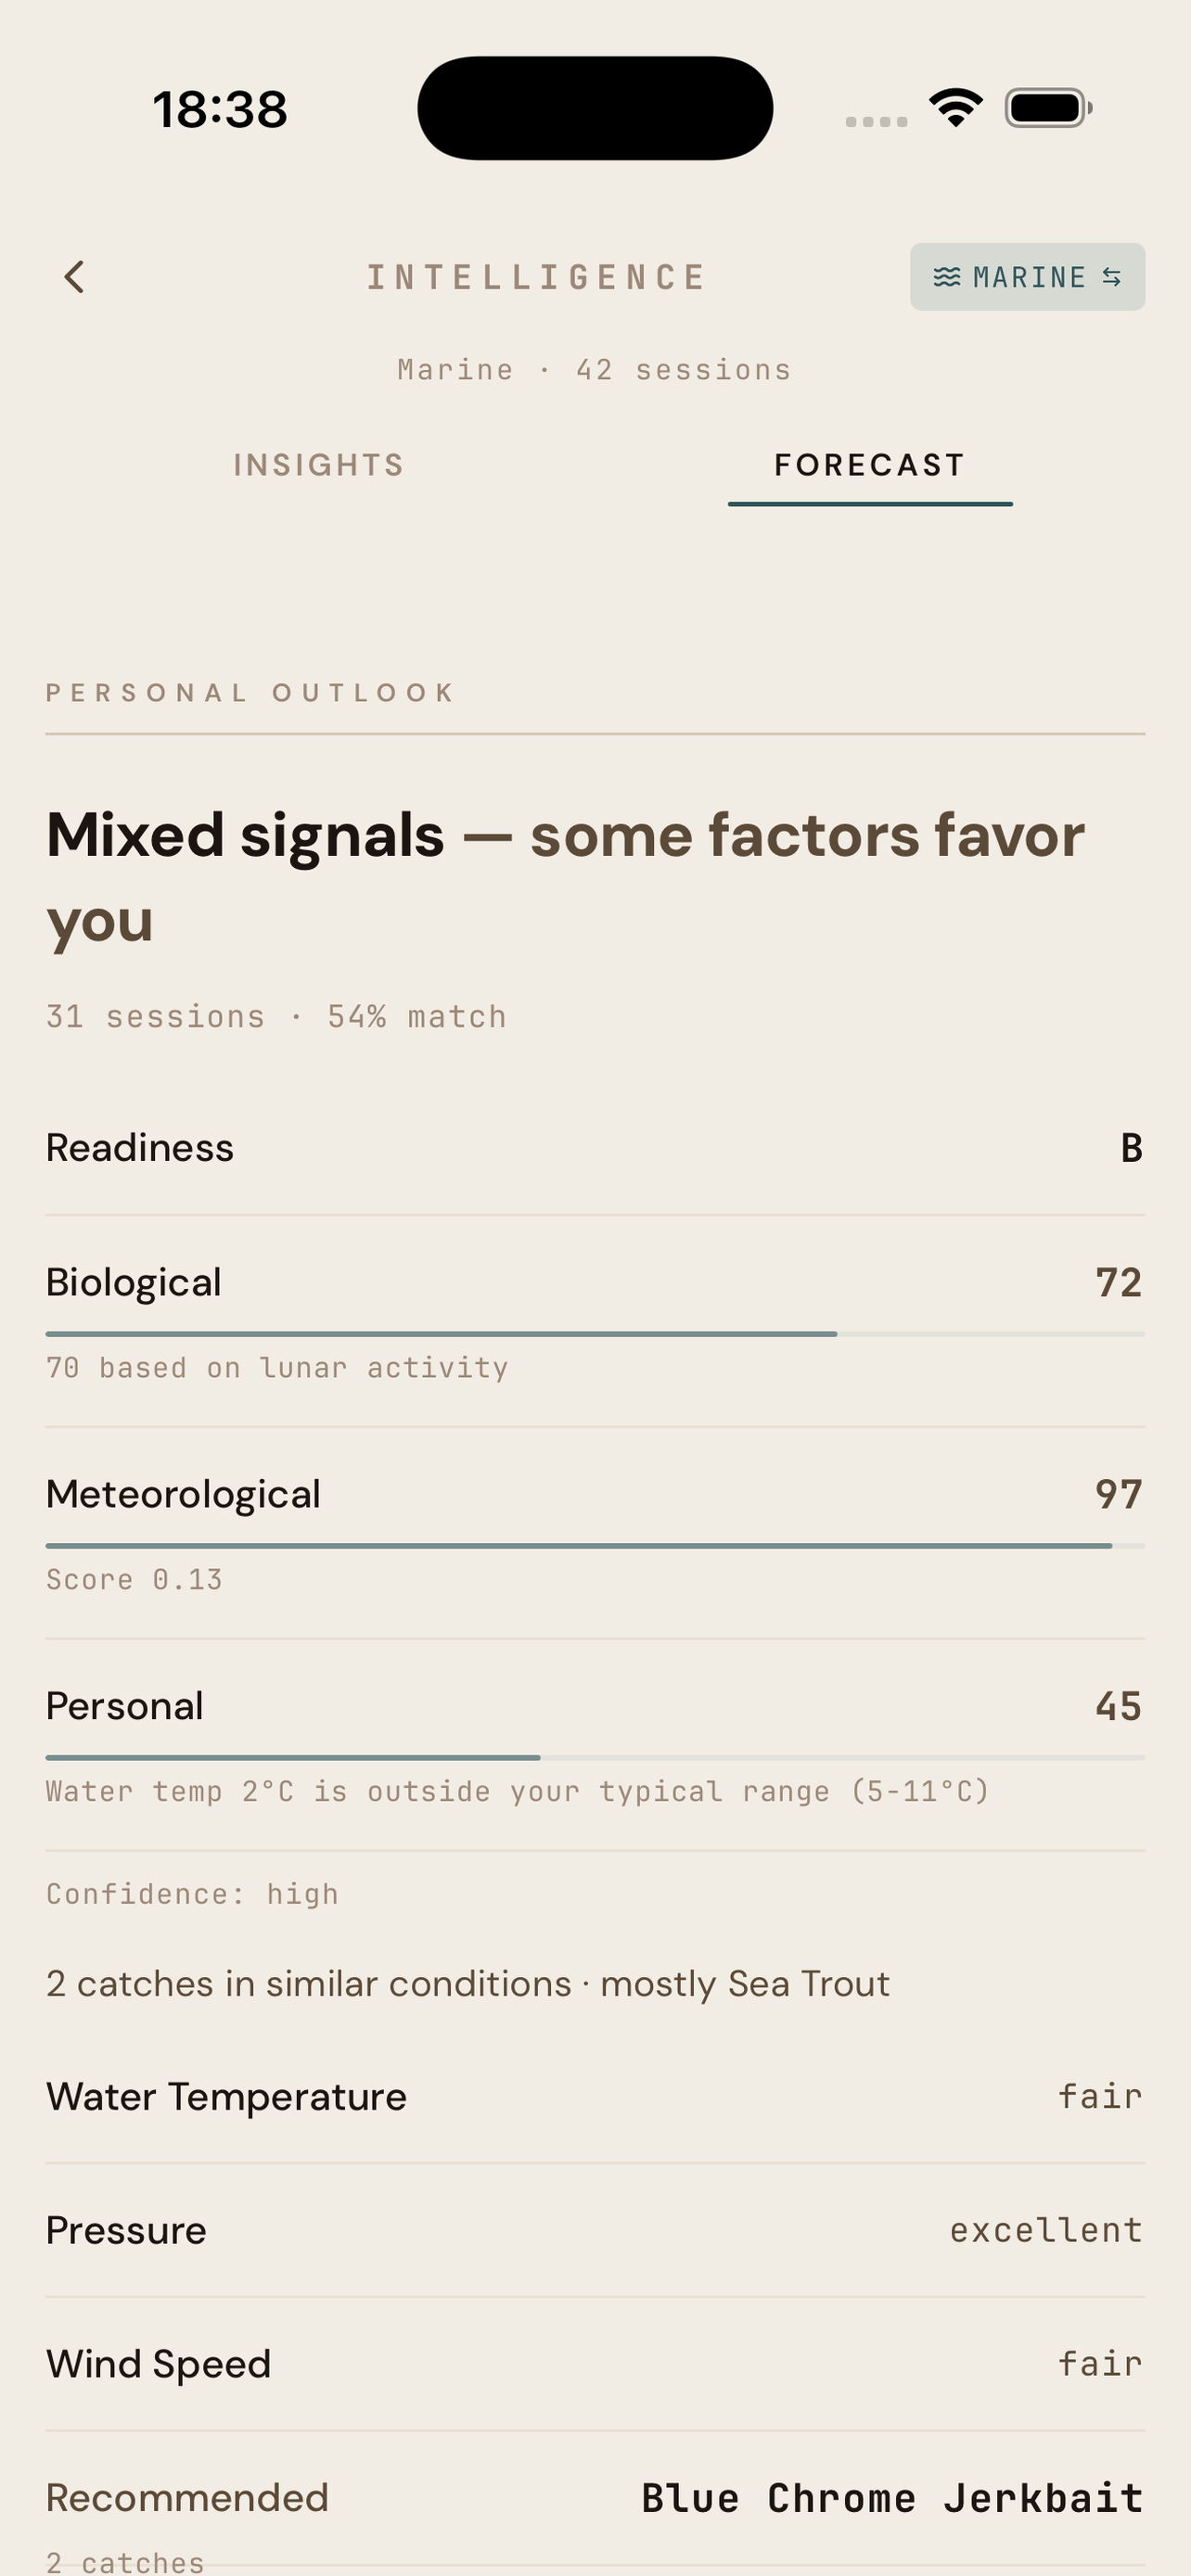Click the Personal score progress bar
Image resolution: width=1191 pixels, height=2576 pixels.
(x=595, y=1757)
